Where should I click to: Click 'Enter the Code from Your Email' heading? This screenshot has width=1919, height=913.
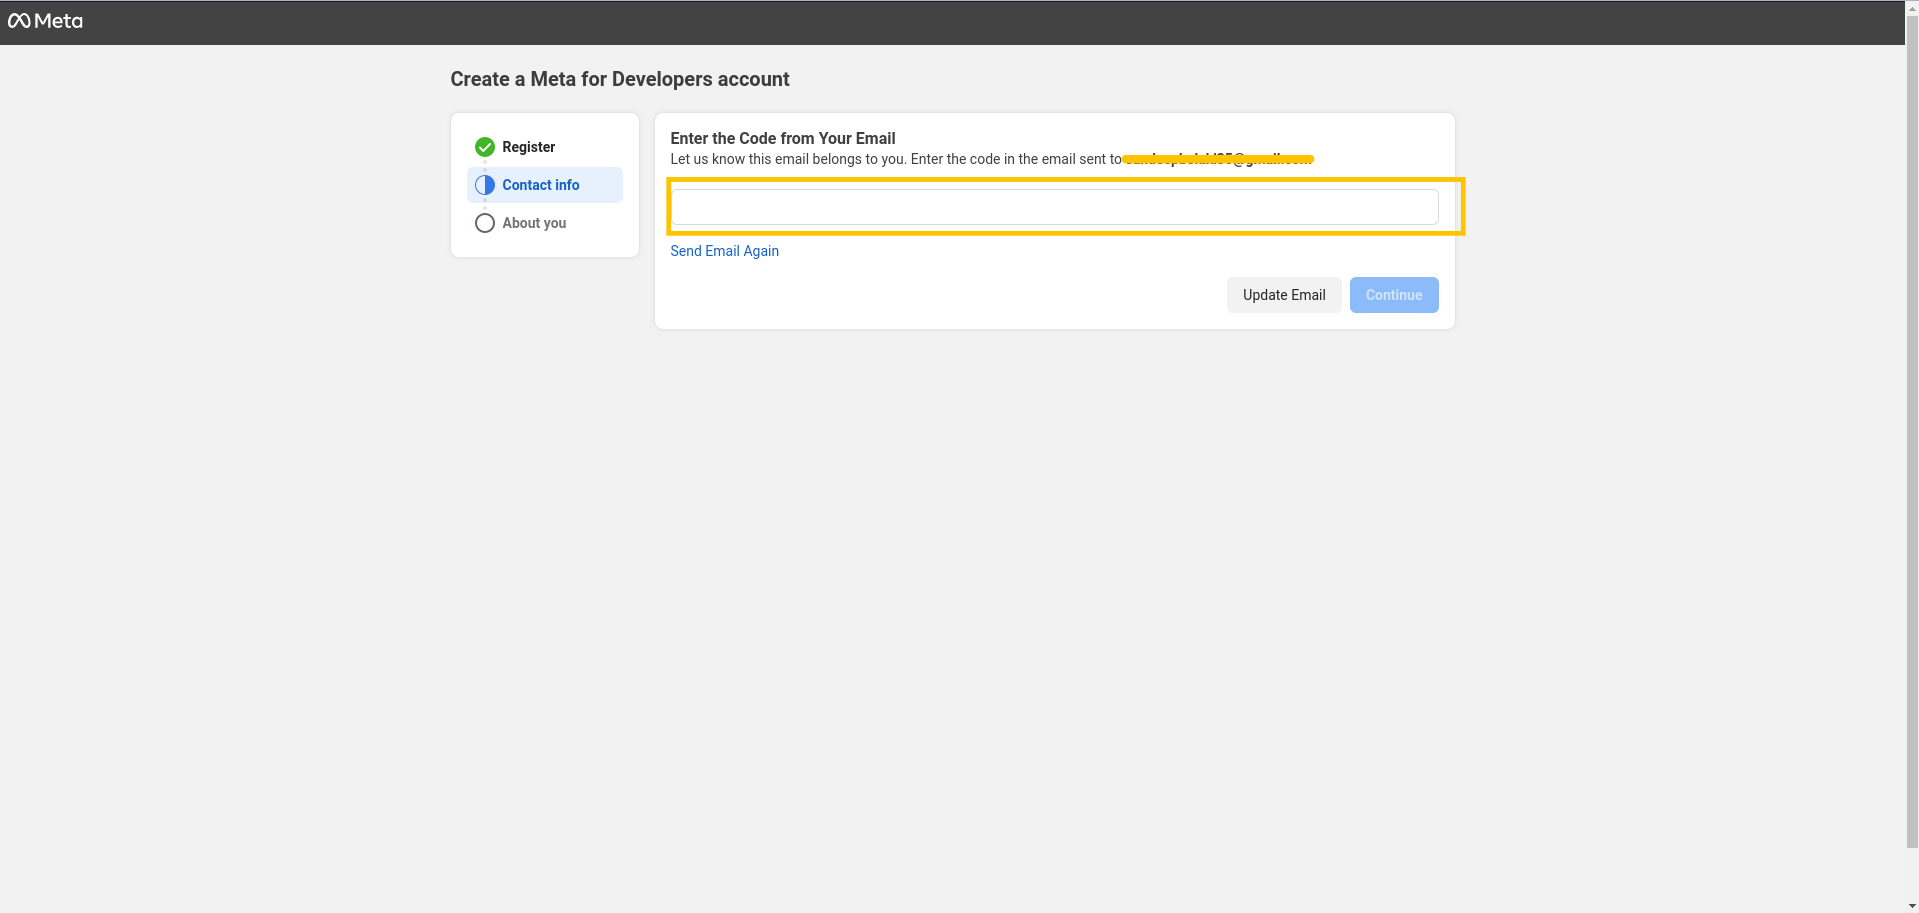pyautogui.click(x=783, y=139)
